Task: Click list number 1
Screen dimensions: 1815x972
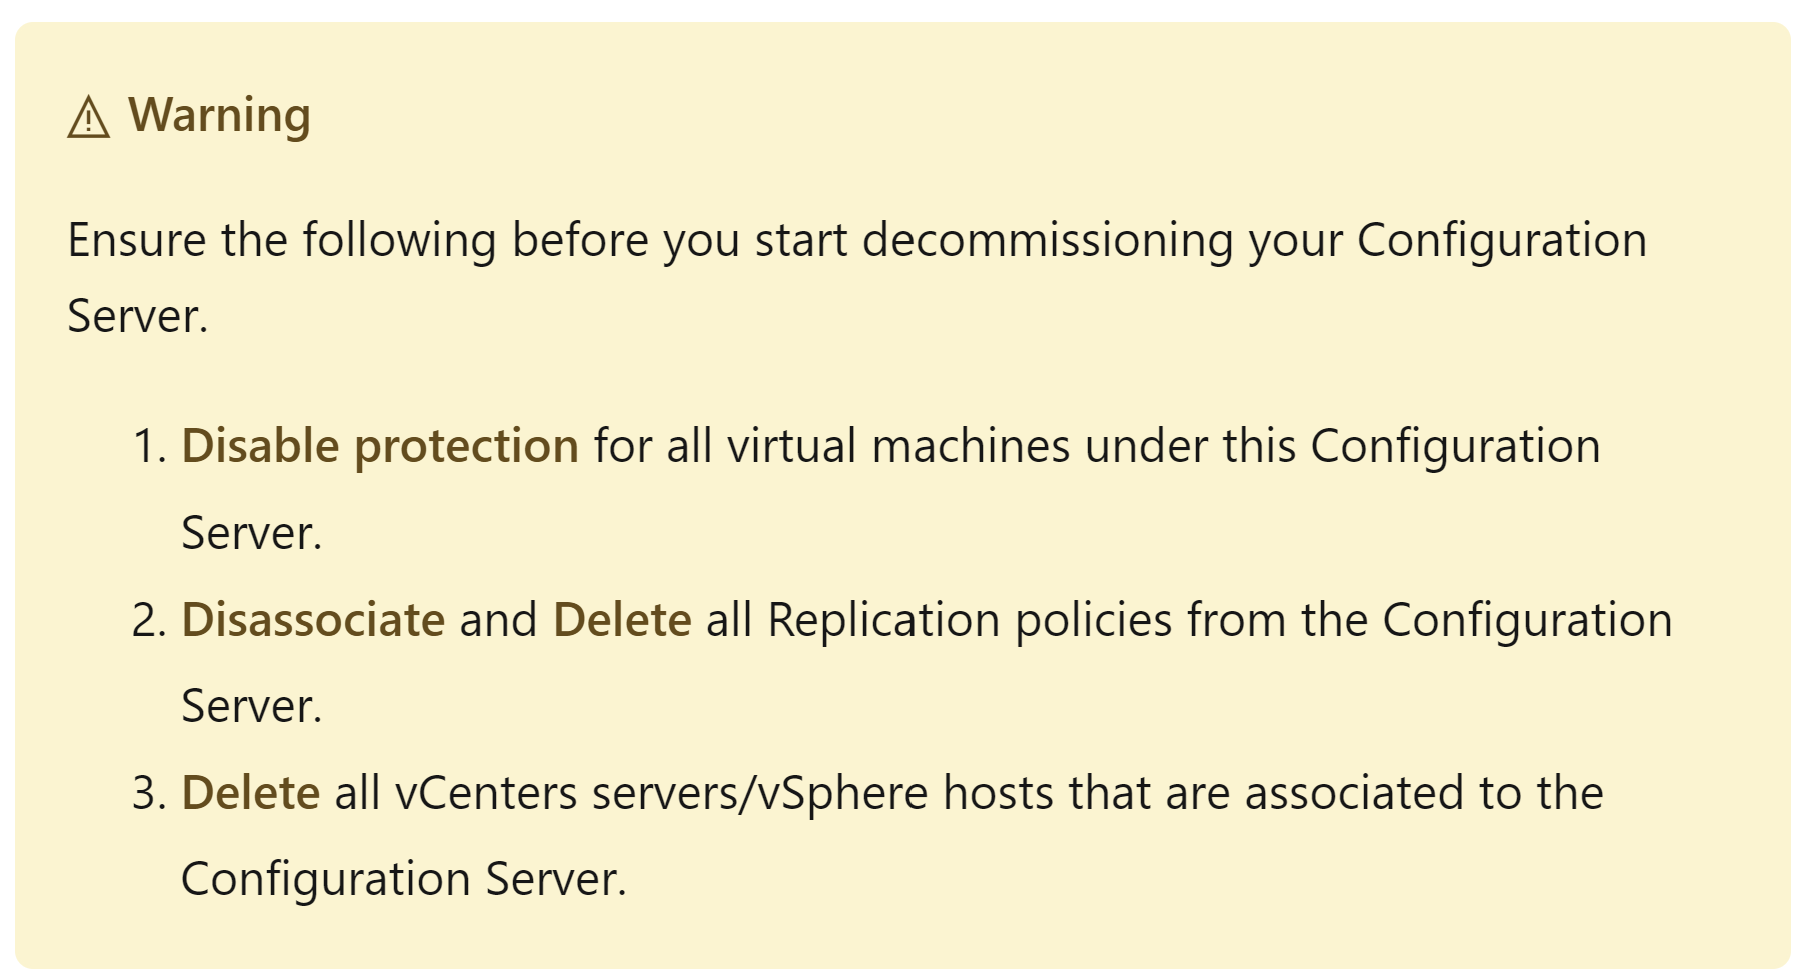Action: tap(149, 447)
